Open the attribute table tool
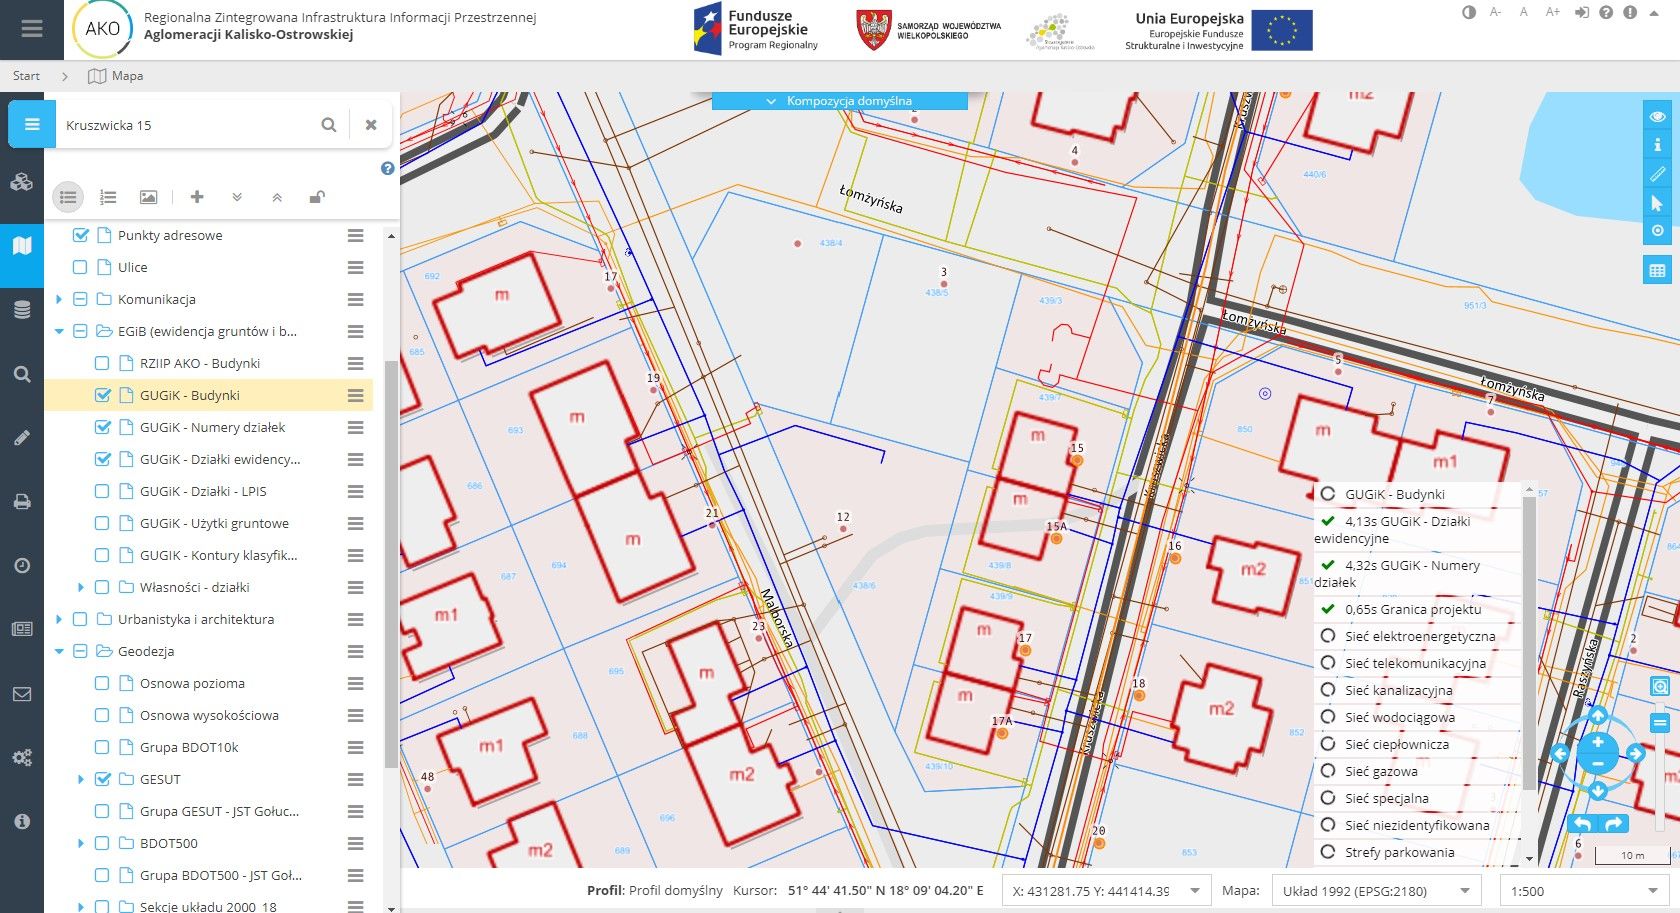The height and width of the screenshot is (913, 1680). pos(1657,270)
